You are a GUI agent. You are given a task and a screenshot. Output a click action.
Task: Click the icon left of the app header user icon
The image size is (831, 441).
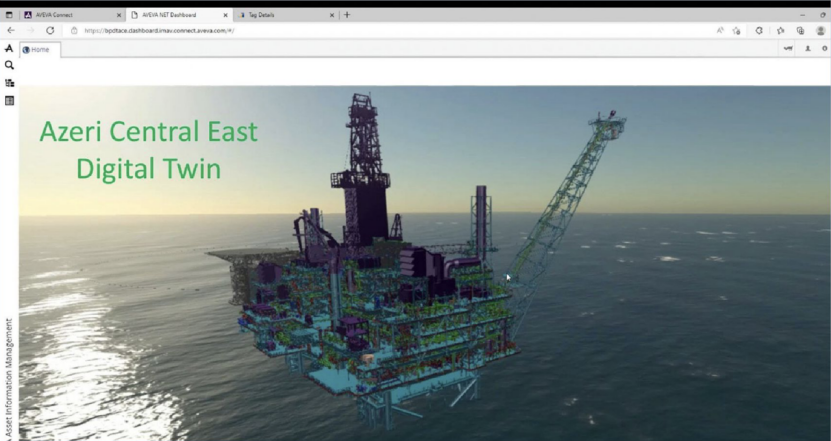(788, 49)
